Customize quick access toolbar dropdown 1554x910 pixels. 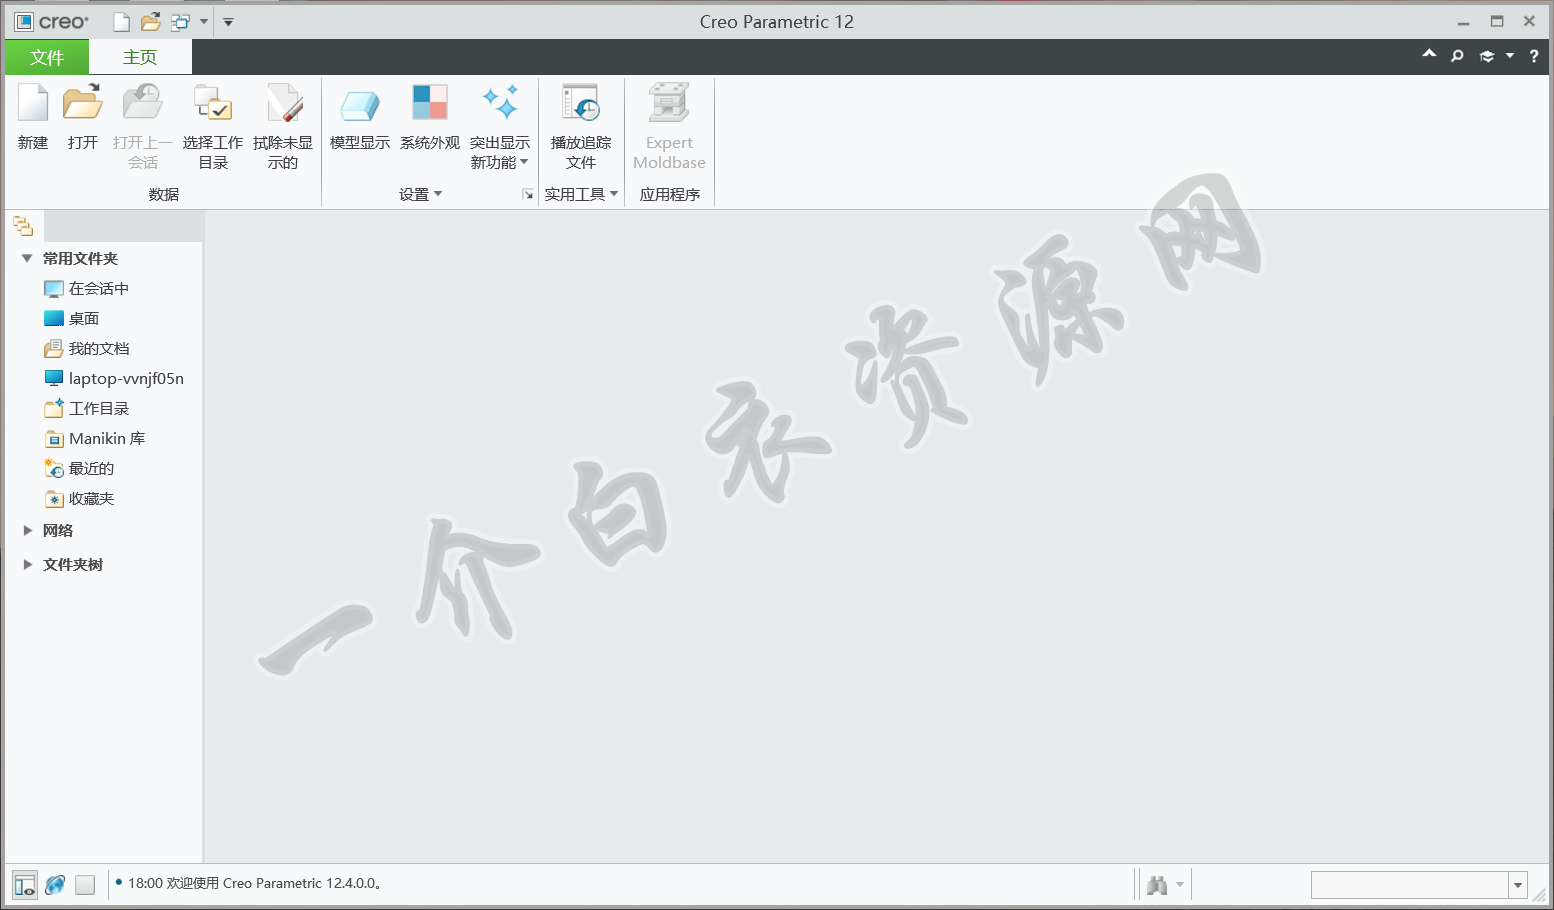point(228,22)
